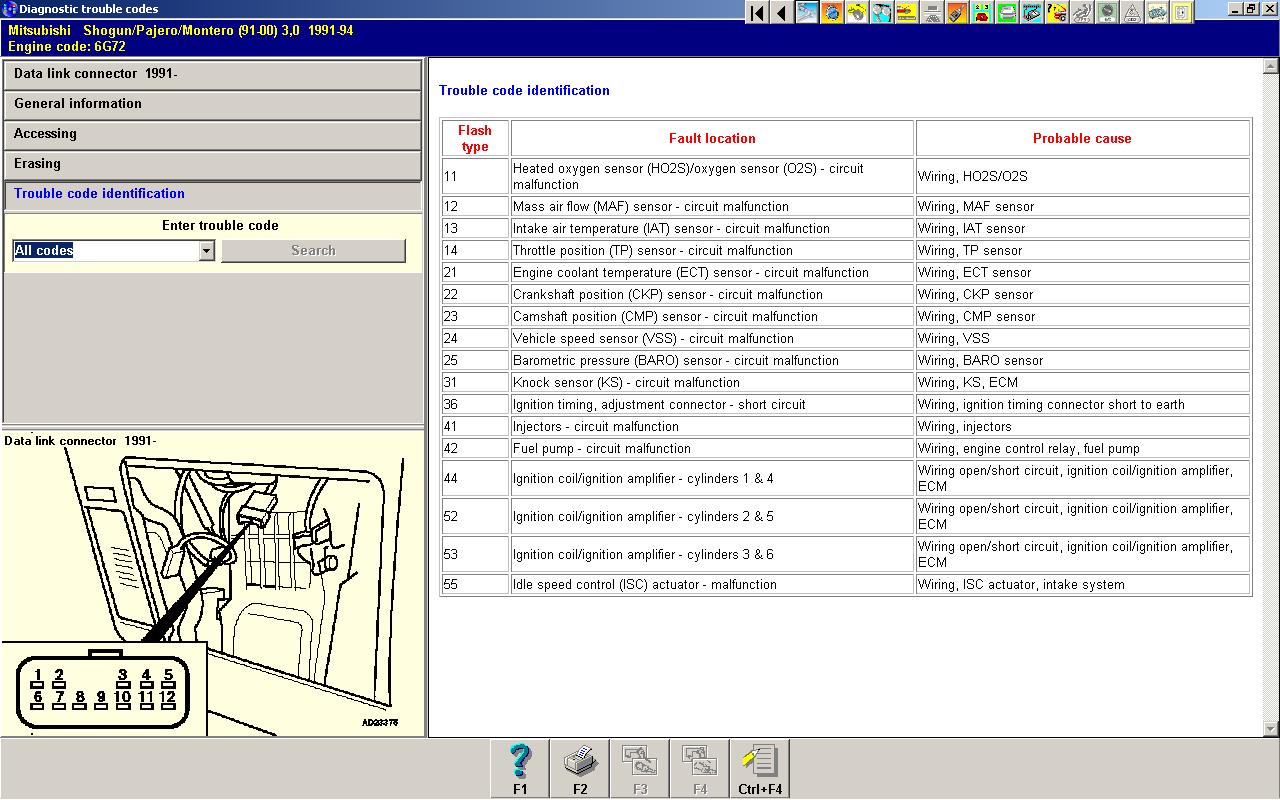
Task: Open the yellow question-mark and red car icon
Action: [1057, 13]
